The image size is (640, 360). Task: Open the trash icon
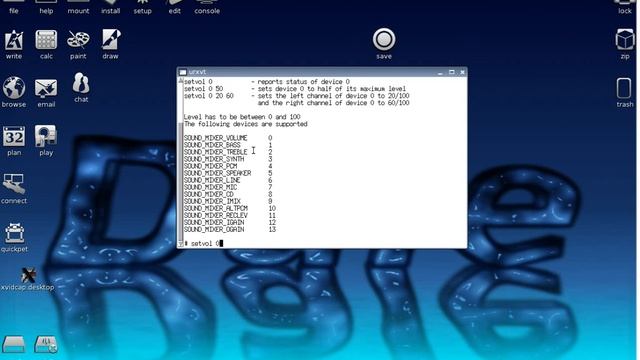coord(624,92)
